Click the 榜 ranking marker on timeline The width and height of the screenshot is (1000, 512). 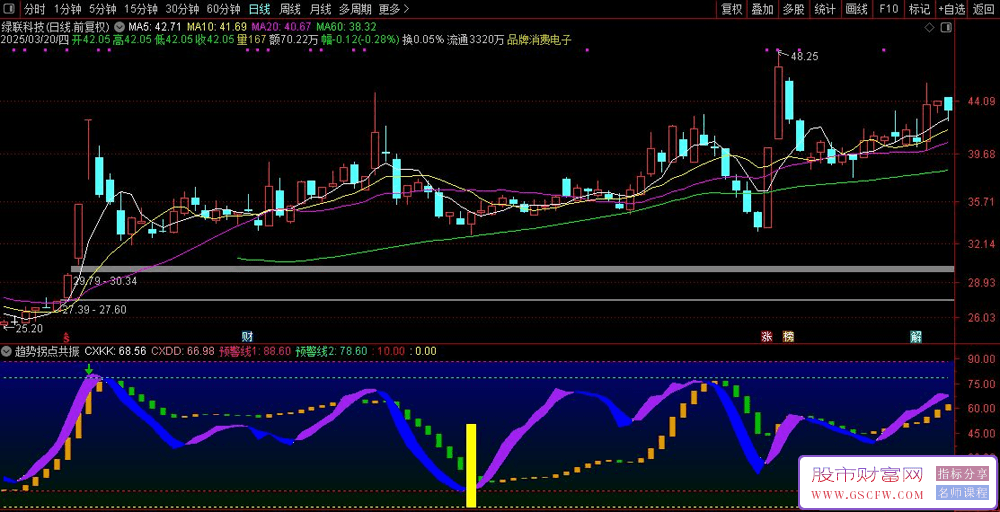click(789, 336)
